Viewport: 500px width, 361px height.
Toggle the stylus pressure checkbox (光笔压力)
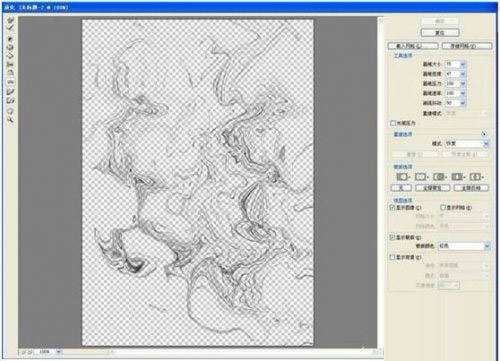(x=393, y=123)
